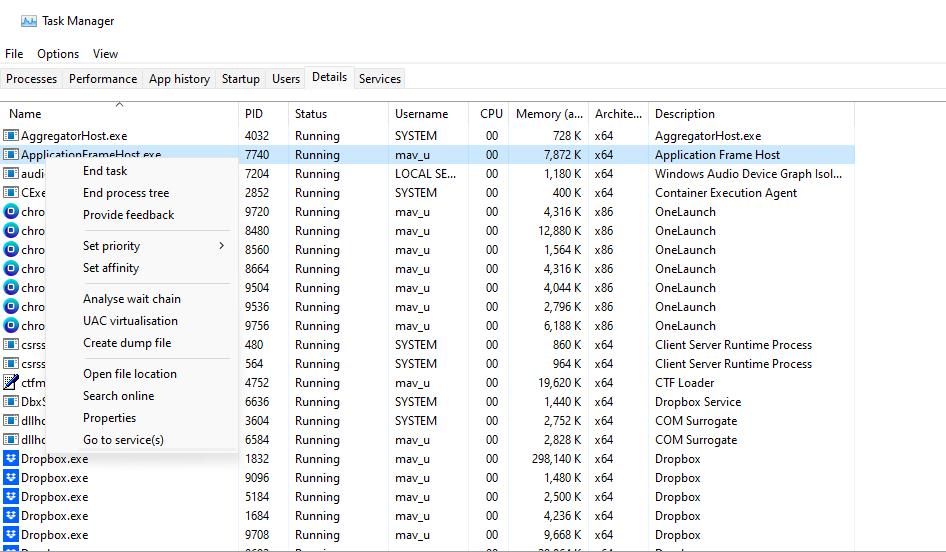Switch to the Performance tab

(103, 79)
